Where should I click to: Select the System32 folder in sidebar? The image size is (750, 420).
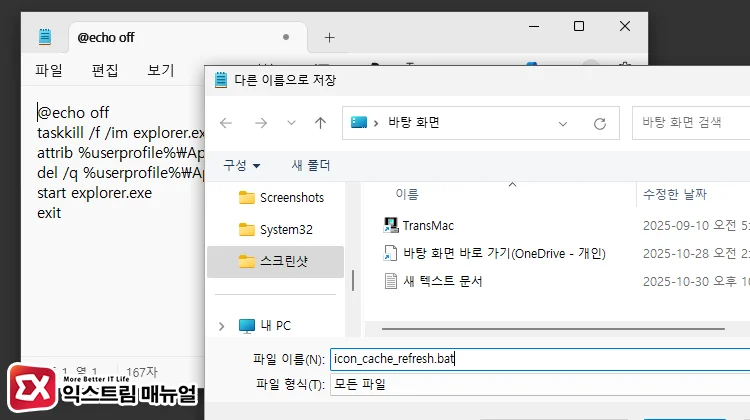pyautogui.click(x=275, y=230)
